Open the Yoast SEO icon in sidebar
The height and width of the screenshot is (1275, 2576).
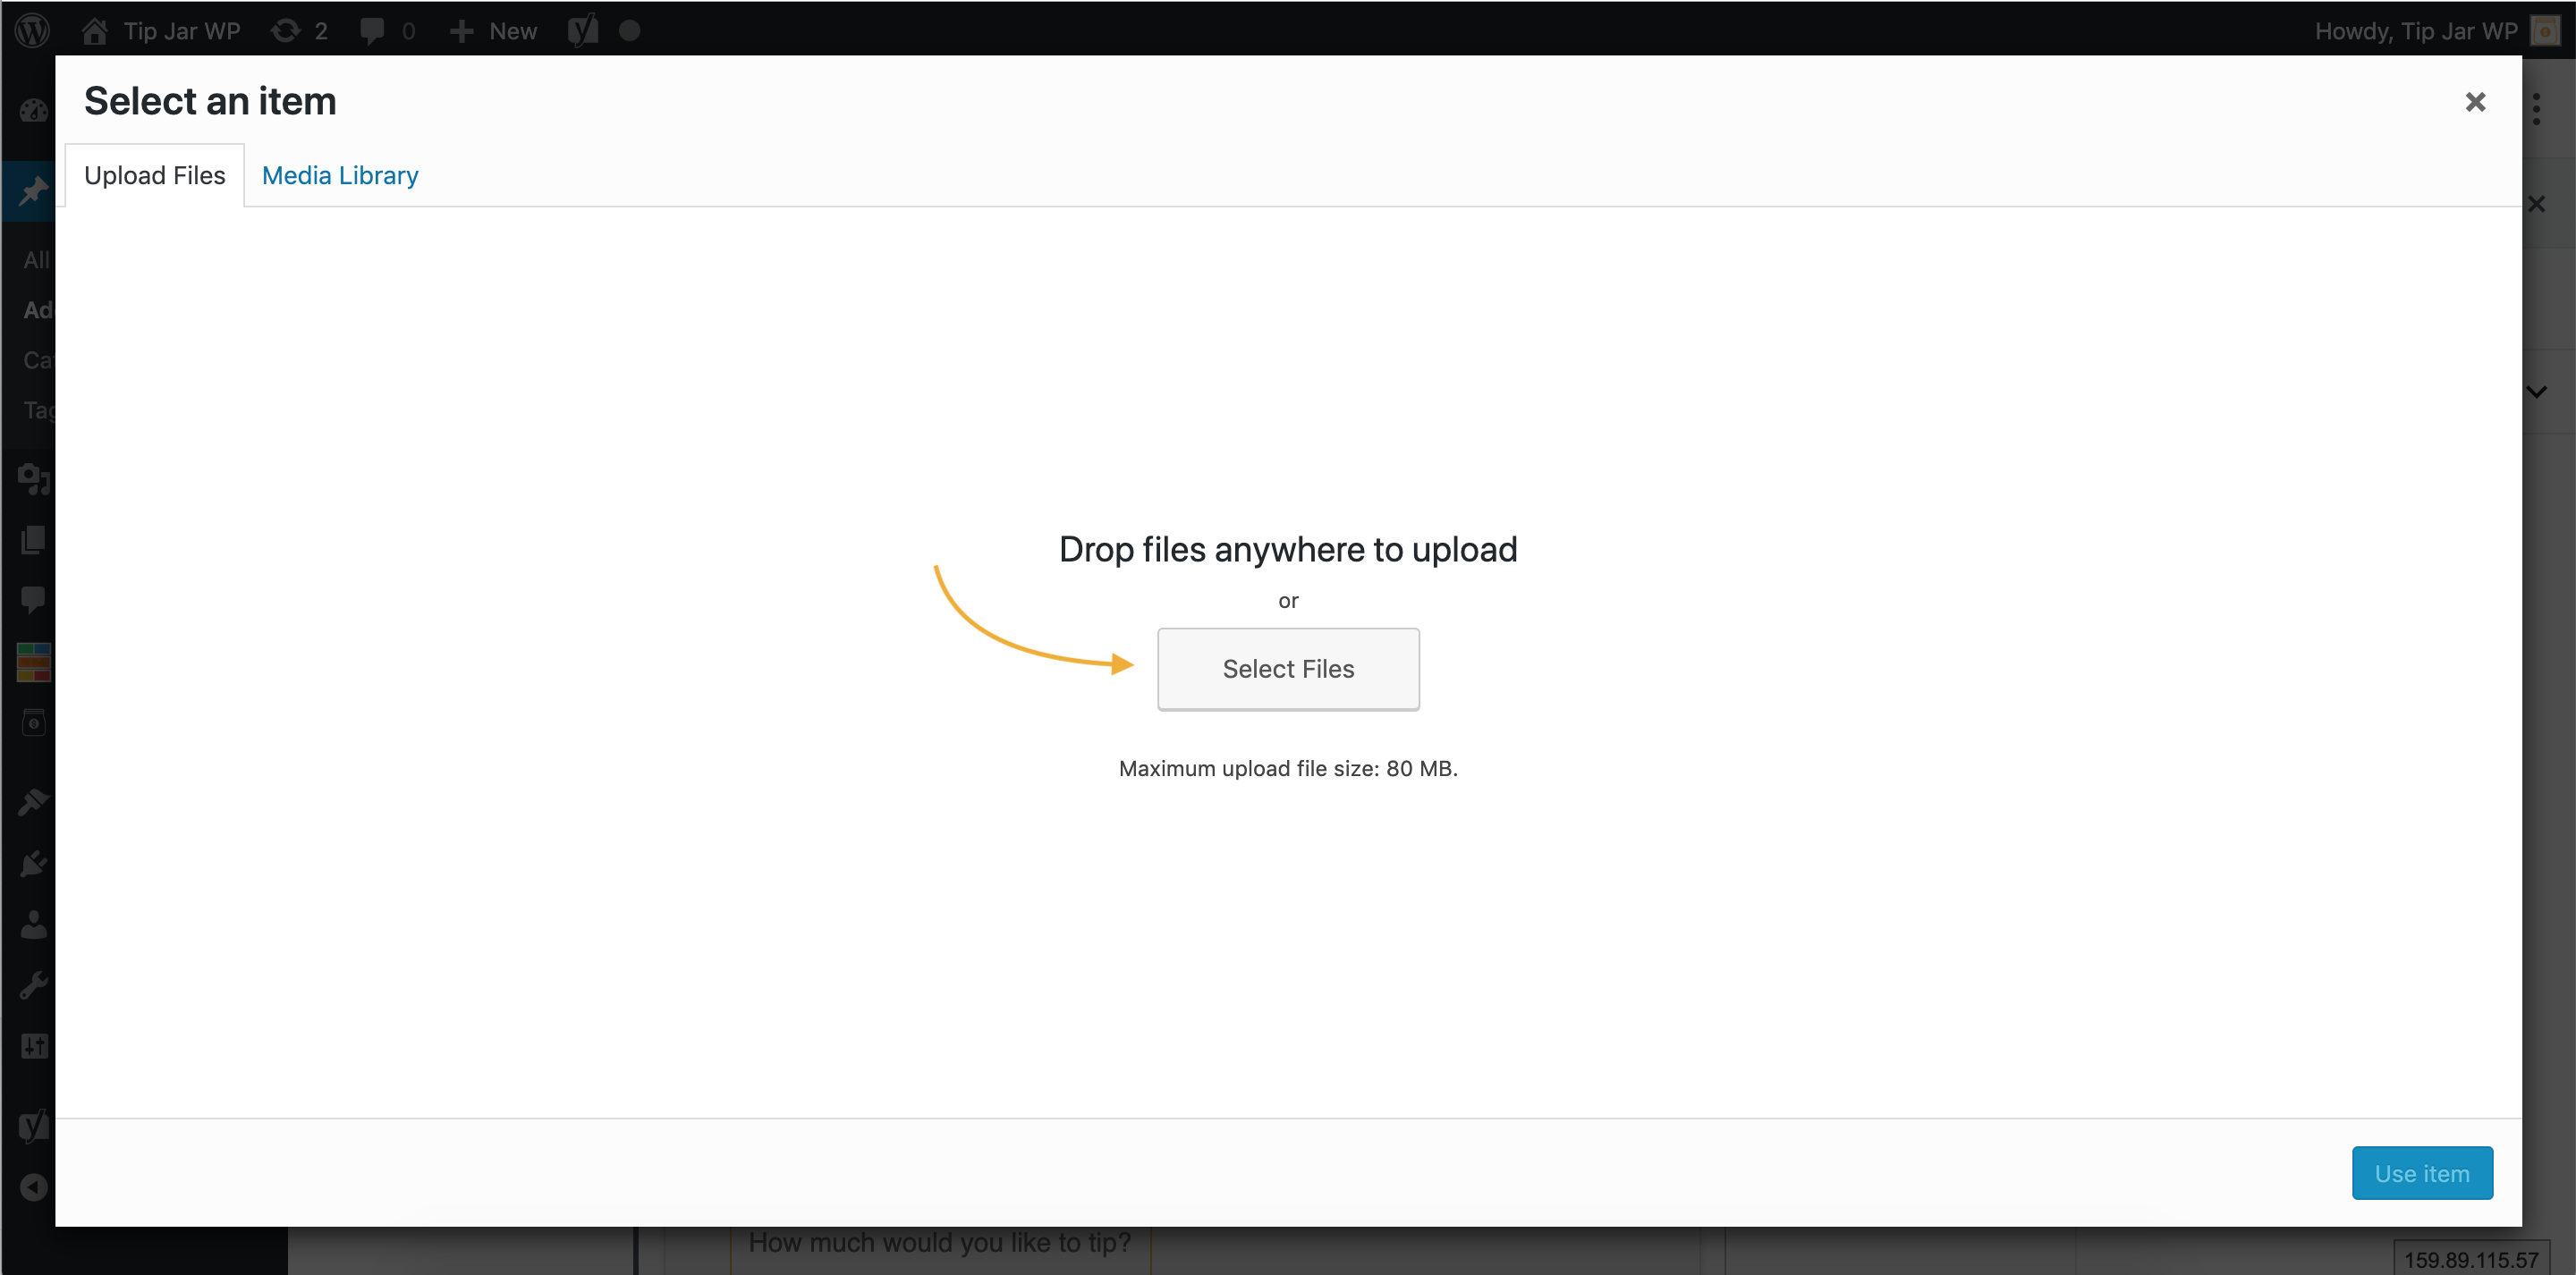(33, 1125)
